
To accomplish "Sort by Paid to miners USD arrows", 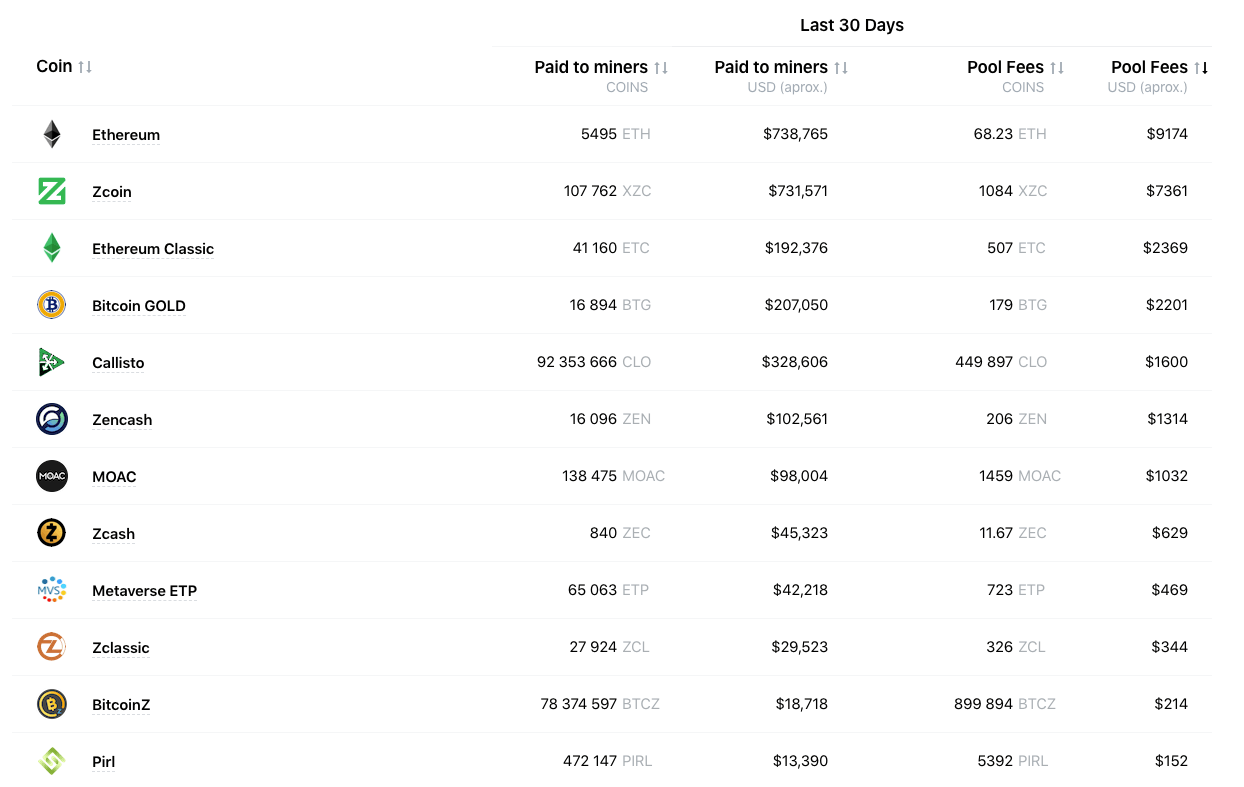I will [841, 68].
